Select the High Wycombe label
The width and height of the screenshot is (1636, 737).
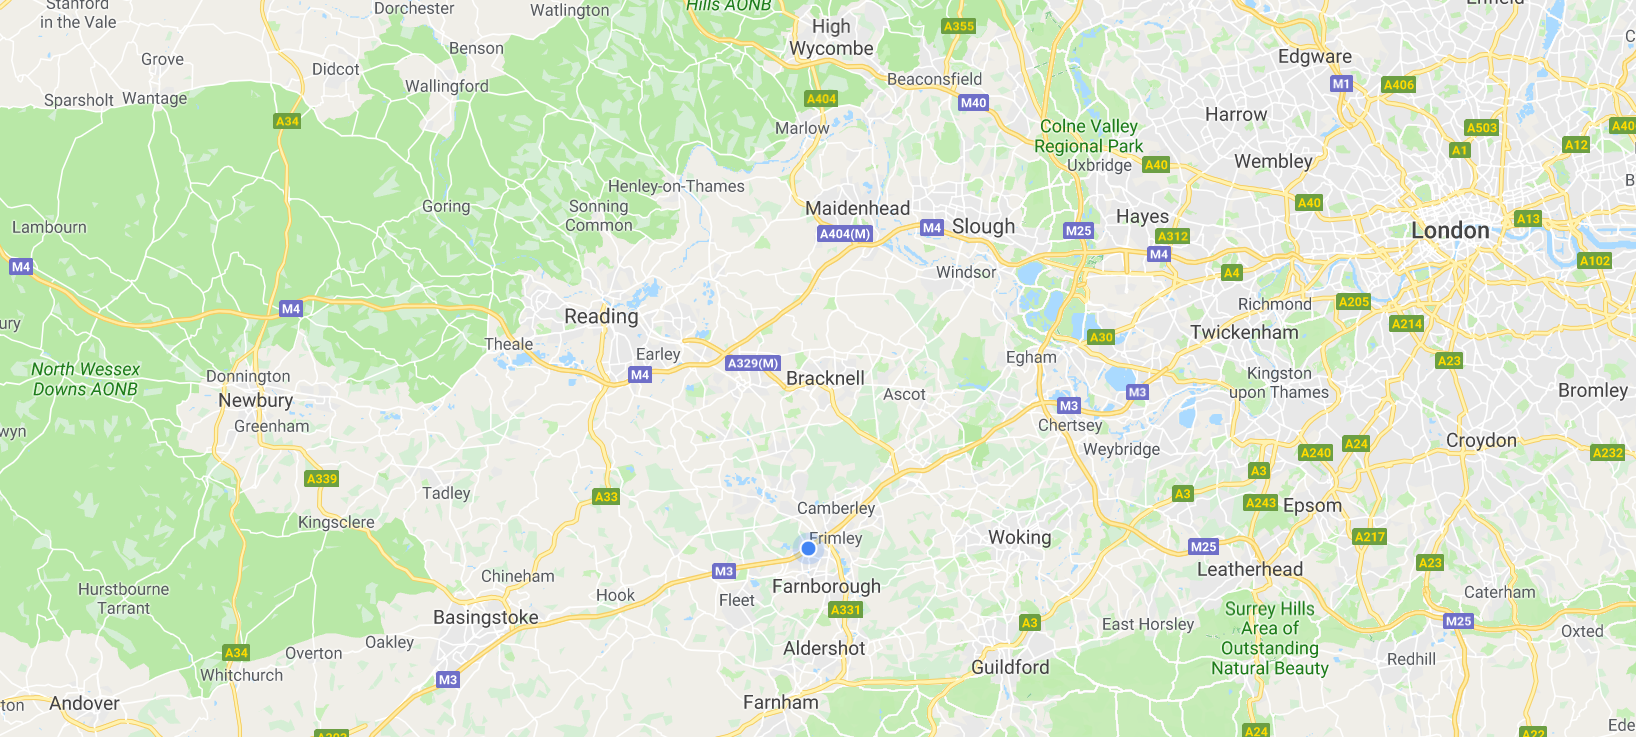[831, 38]
